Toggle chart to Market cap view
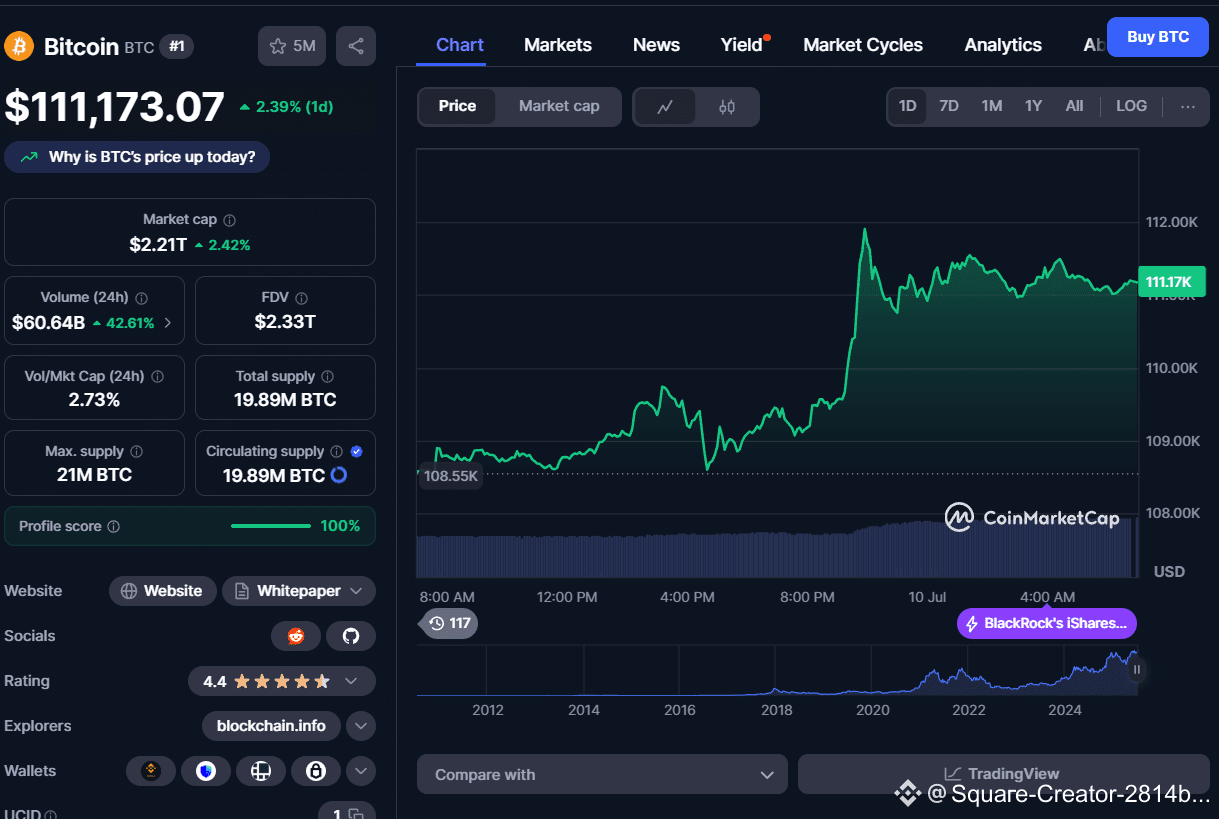Image resolution: width=1219 pixels, height=819 pixels. (x=559, y=106)
